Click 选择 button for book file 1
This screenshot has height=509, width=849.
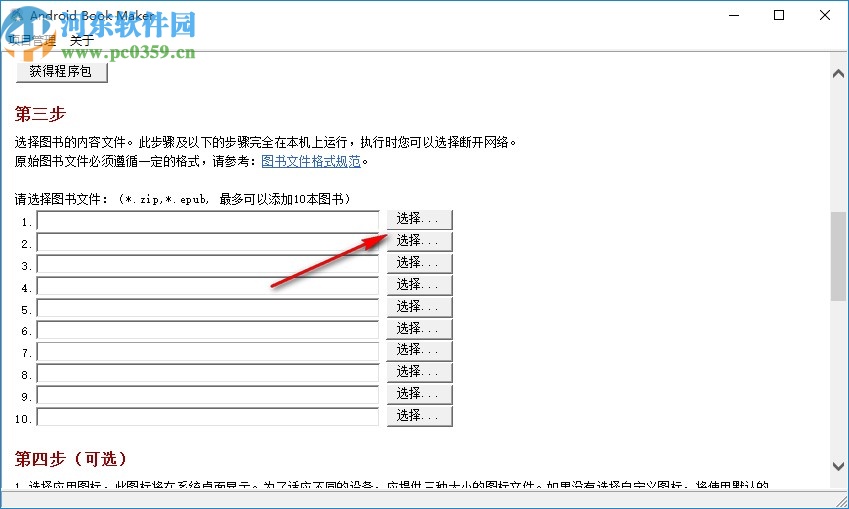[419, 219]
